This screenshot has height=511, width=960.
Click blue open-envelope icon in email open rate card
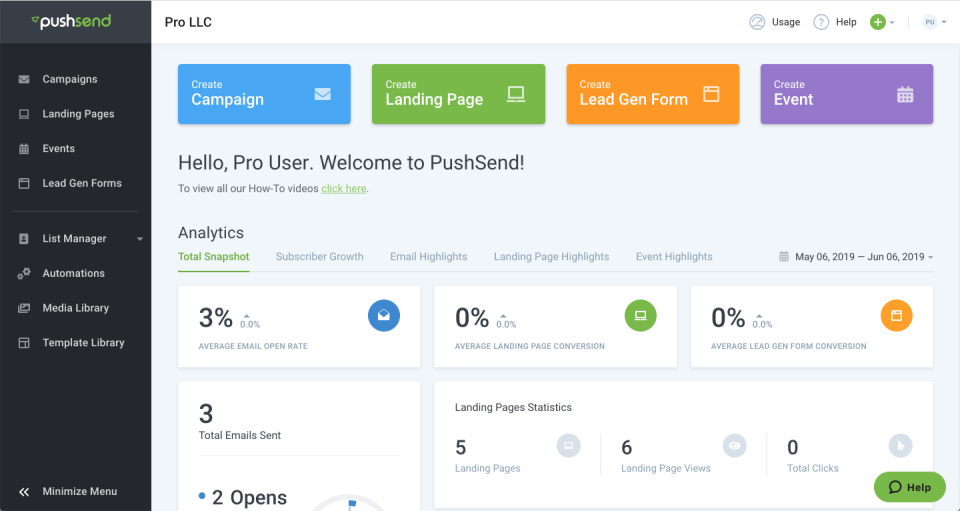tap(384, 315)
